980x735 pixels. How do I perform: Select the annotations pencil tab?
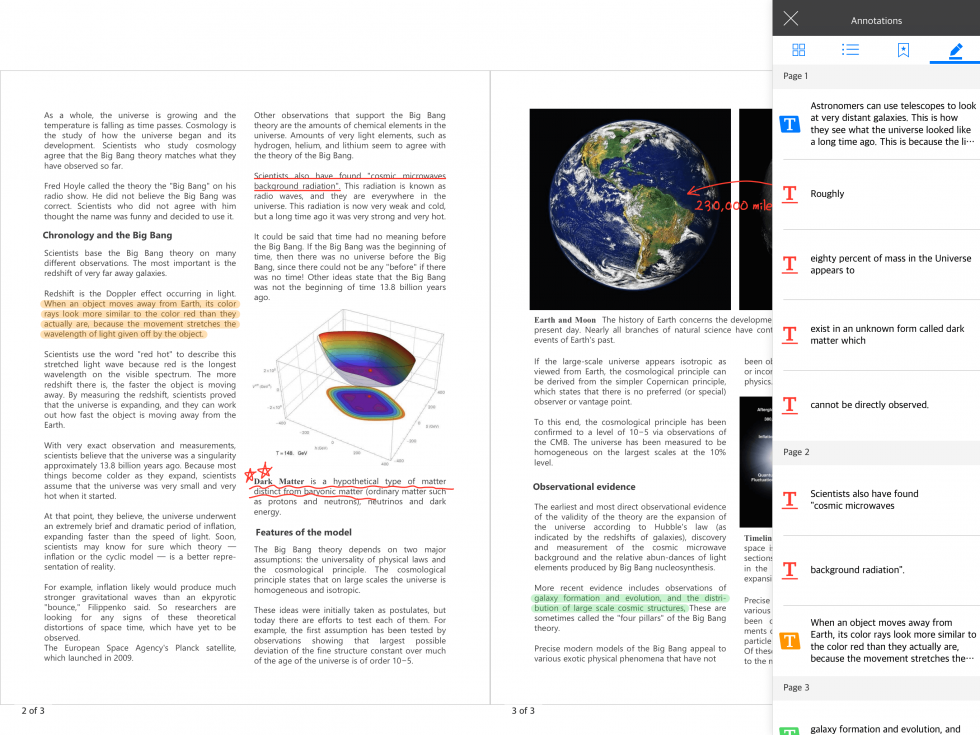pos(956,50)
